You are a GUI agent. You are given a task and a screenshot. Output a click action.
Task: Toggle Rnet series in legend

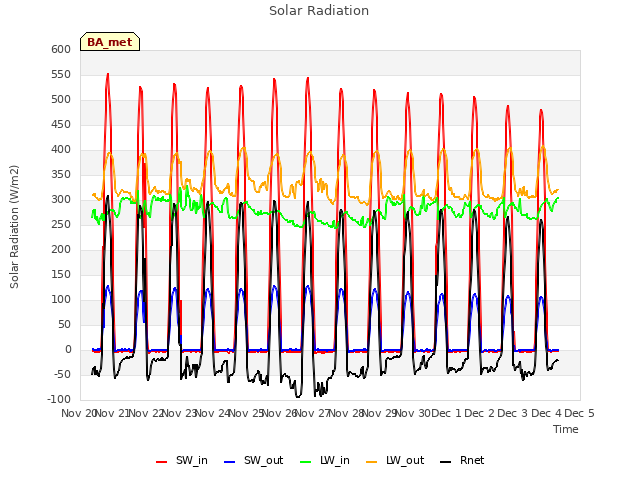coord(462,460)
